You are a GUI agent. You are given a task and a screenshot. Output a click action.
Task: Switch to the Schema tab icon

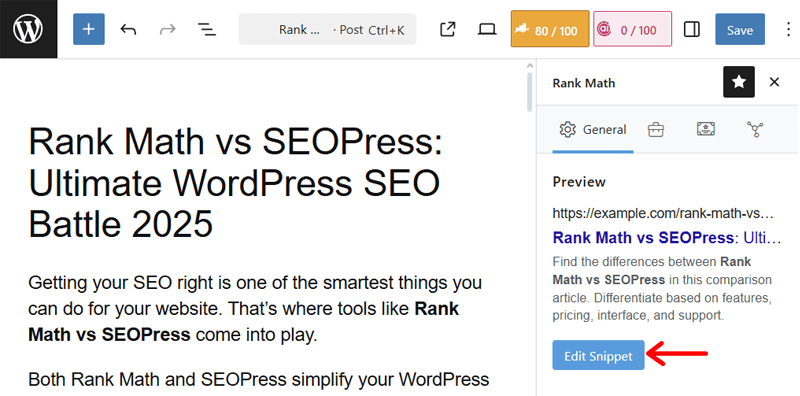click(706, 129)
